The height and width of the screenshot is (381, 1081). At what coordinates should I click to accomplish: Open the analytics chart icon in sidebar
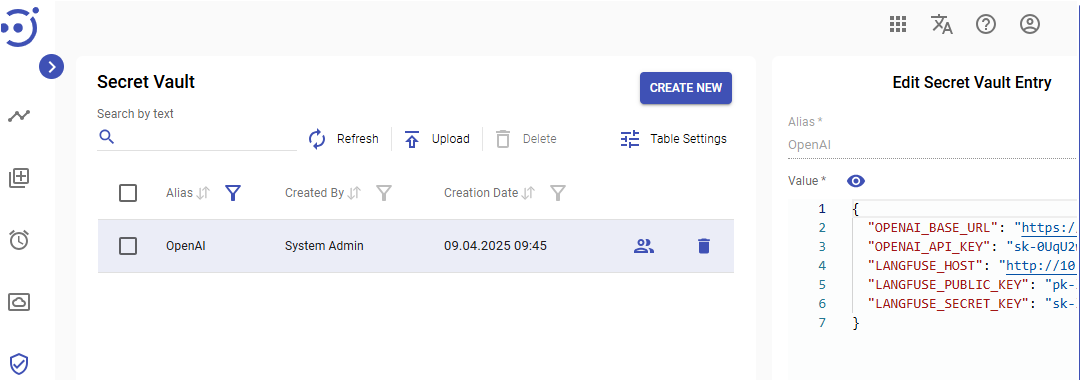coord(19,116)
